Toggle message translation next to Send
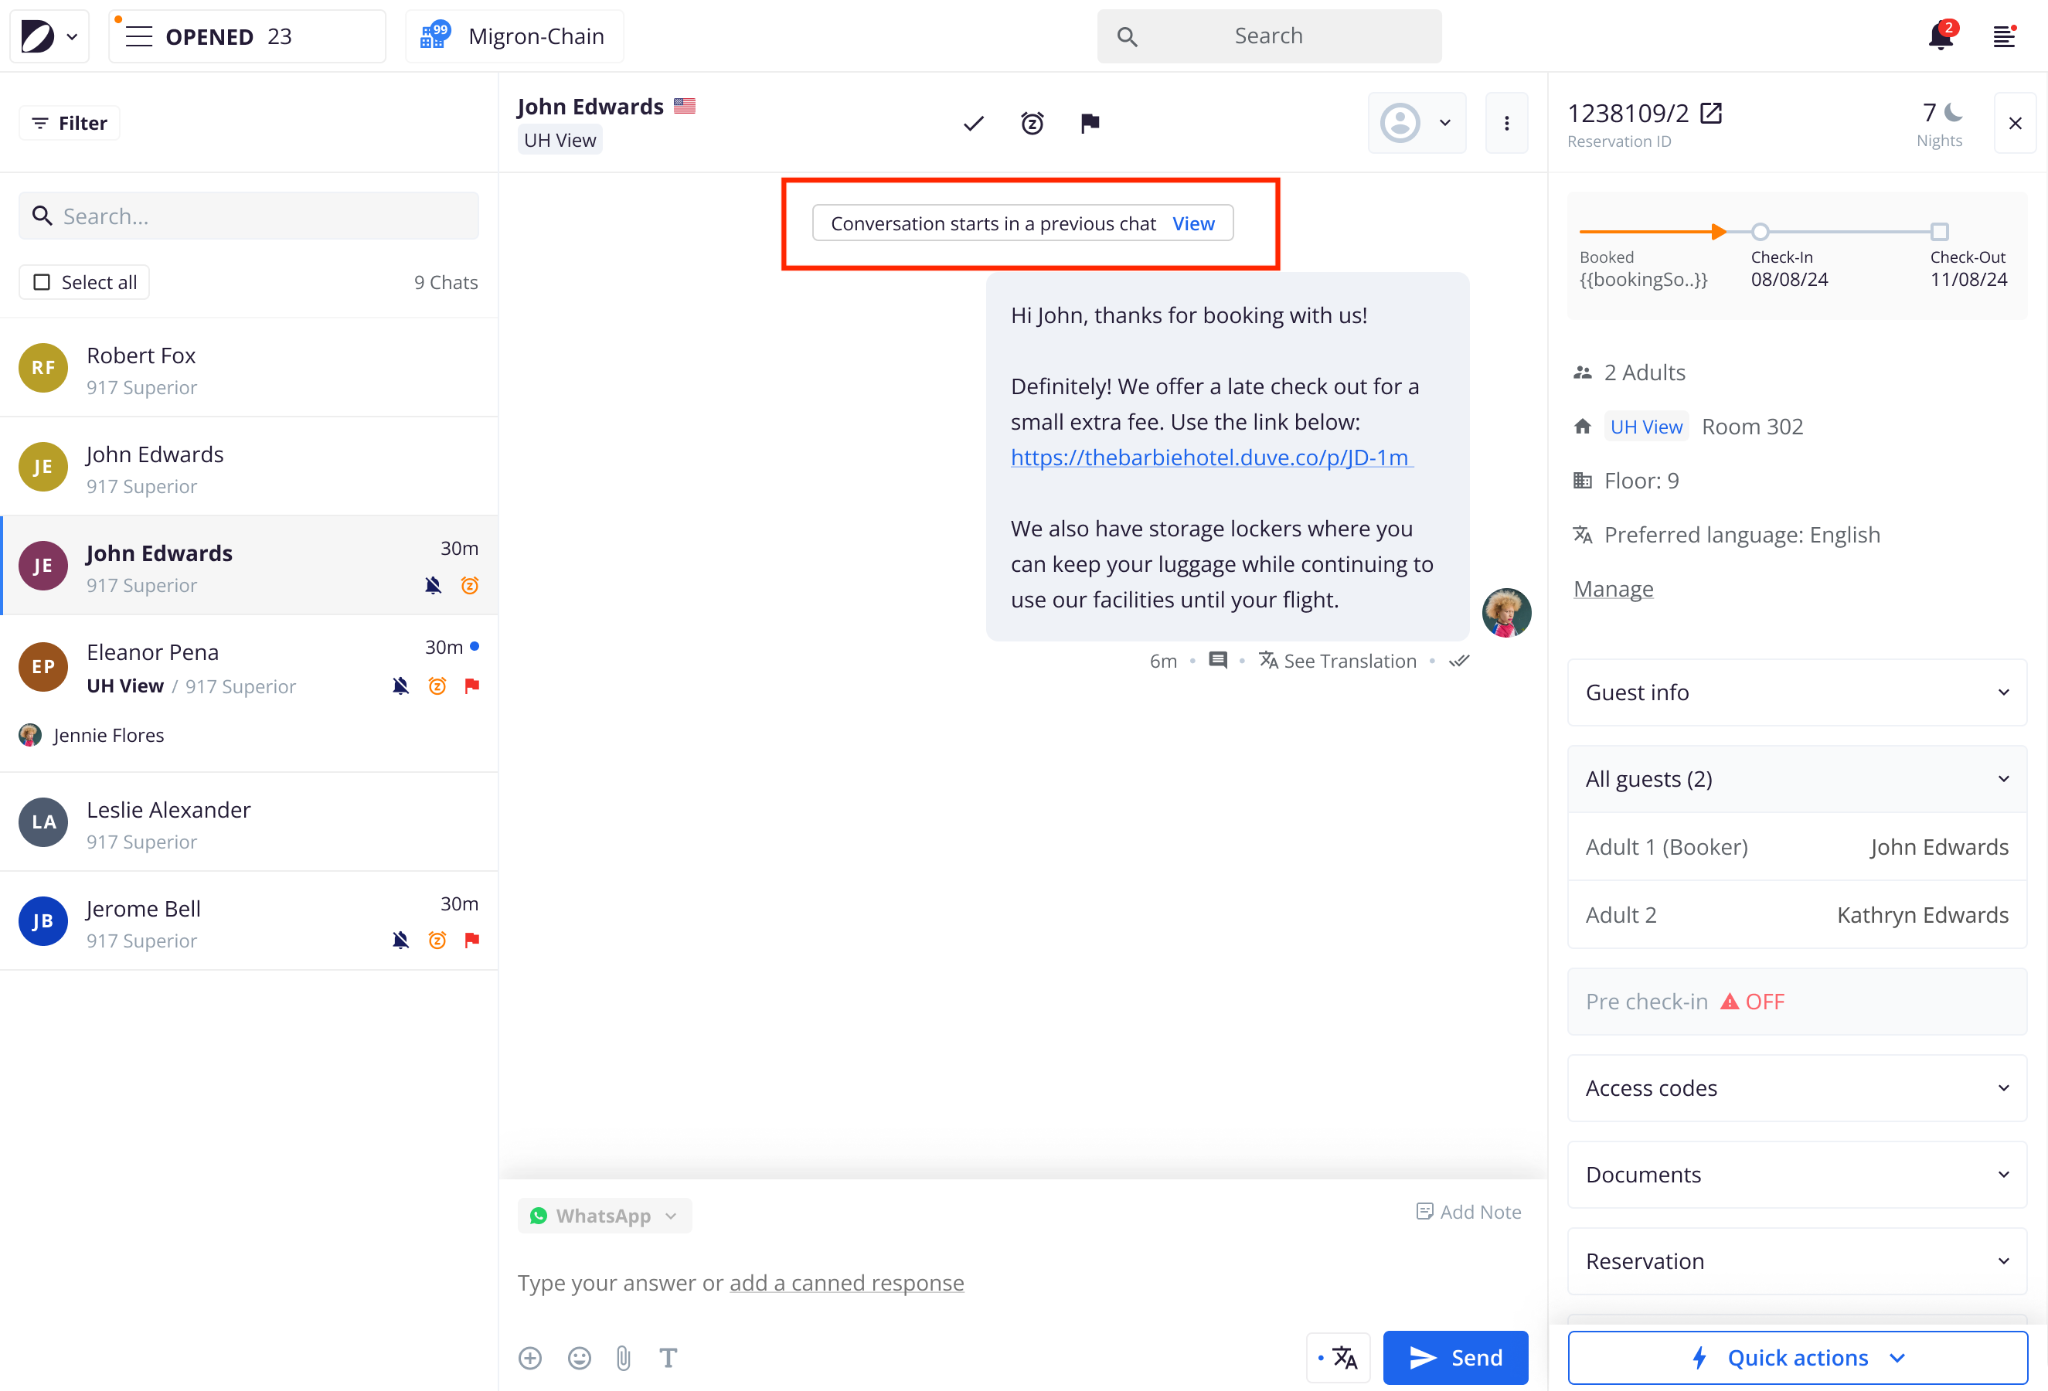Image resolution: width=2048 pixels, height=1391 pixels. pos(1338,1357)
